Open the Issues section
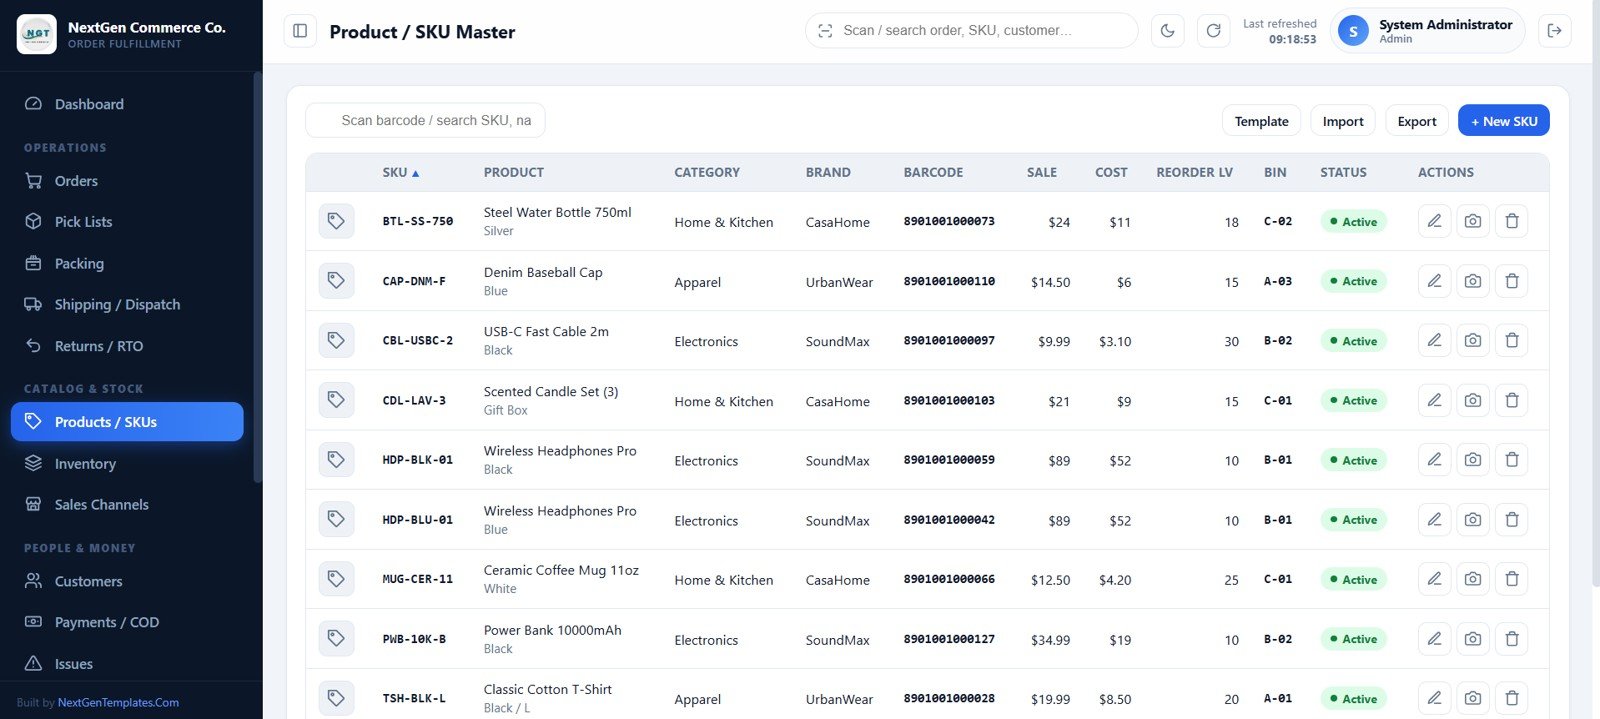The image size is (1600, 719). (127, 664)
